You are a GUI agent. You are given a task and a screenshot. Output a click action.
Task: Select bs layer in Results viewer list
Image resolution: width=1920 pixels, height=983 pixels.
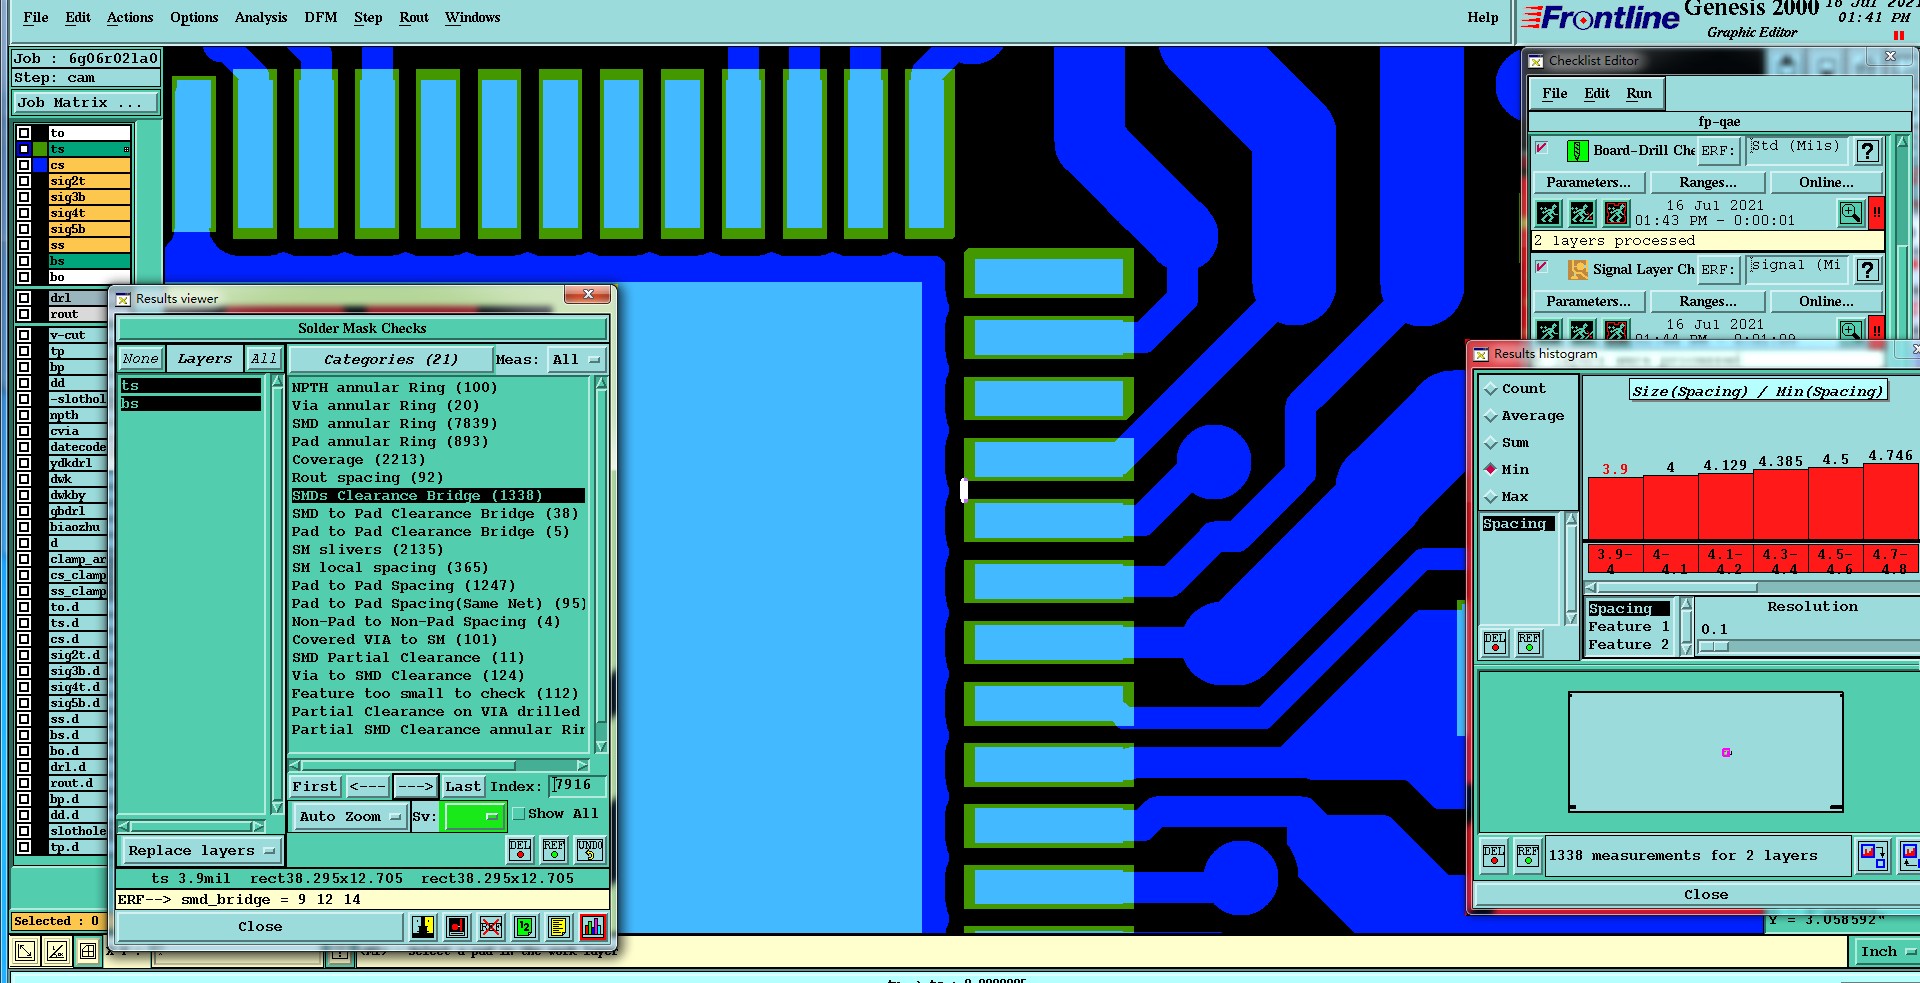(x=190, y=404)
